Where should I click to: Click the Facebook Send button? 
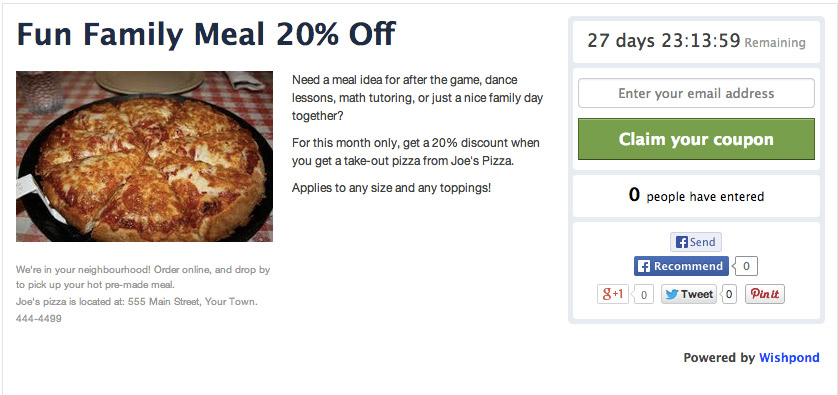coord(695,242)
